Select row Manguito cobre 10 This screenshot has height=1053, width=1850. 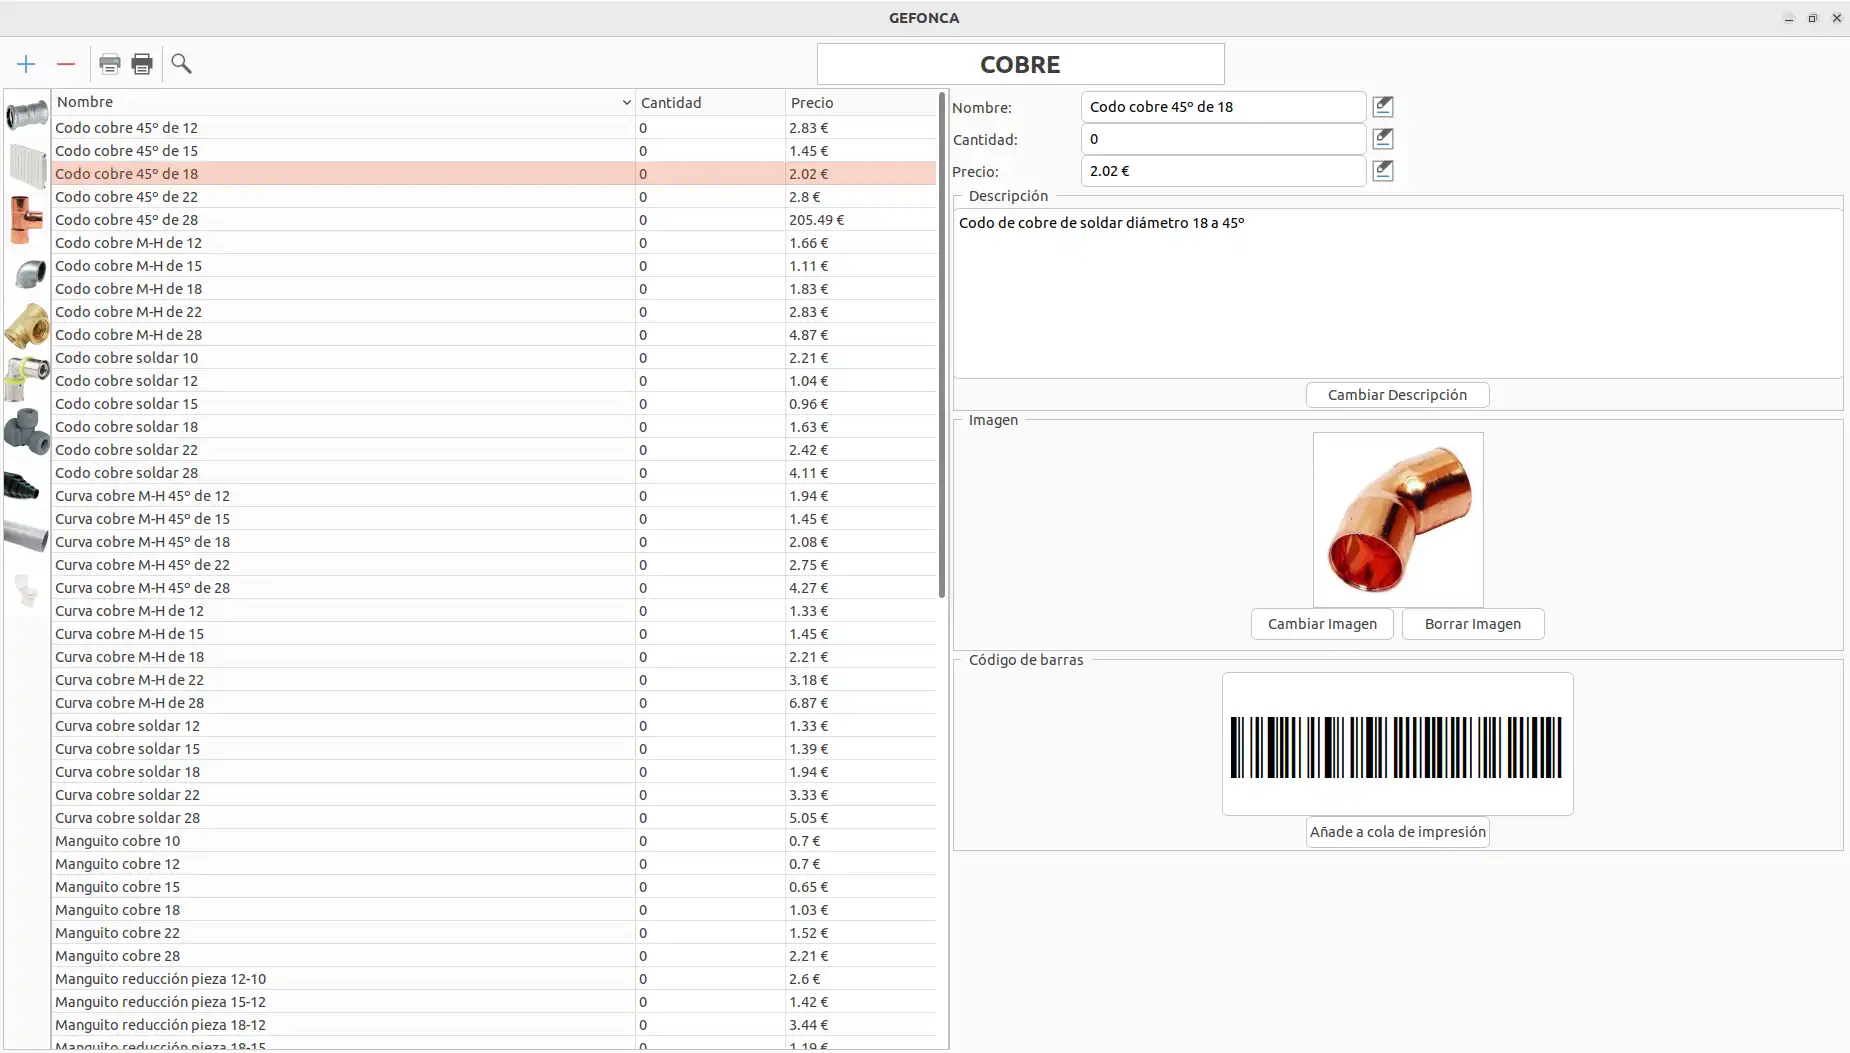[494, 841]
